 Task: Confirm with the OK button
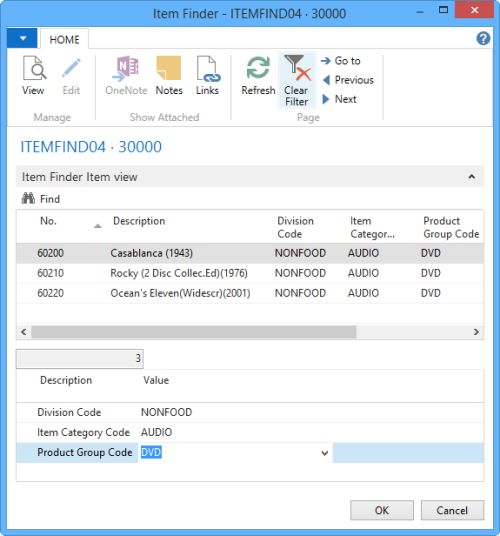tap(382, 510)
